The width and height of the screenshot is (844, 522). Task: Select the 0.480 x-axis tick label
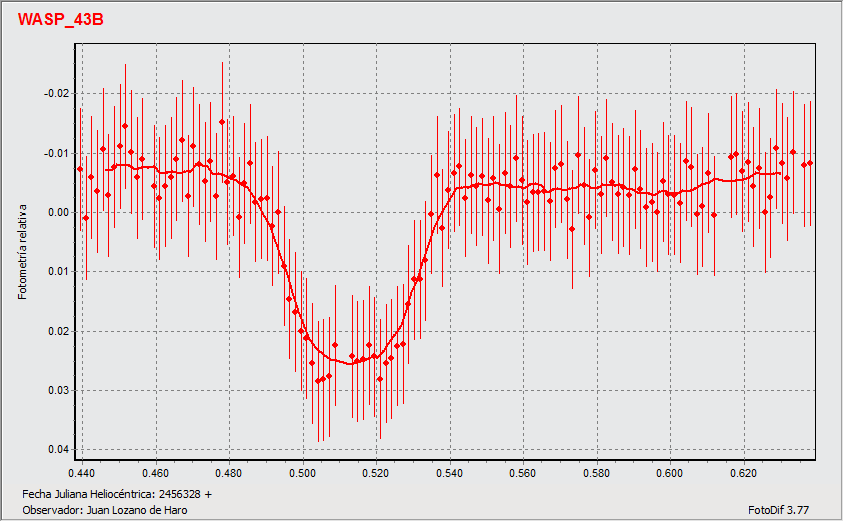tap(229, 471)
